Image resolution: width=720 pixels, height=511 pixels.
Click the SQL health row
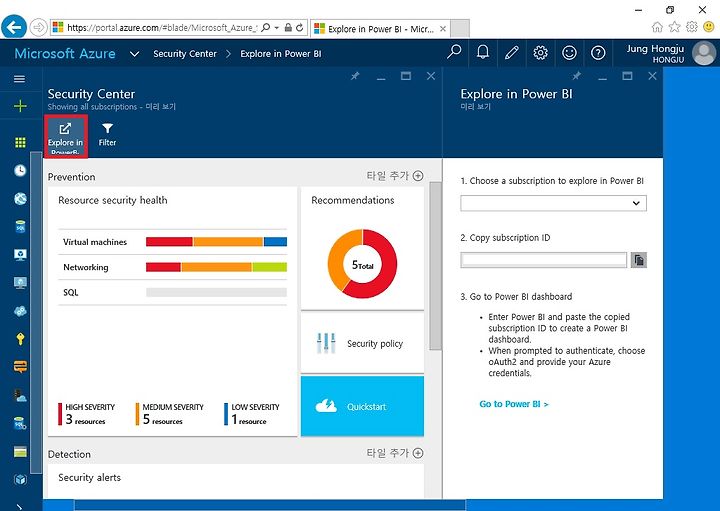(173, 292)
